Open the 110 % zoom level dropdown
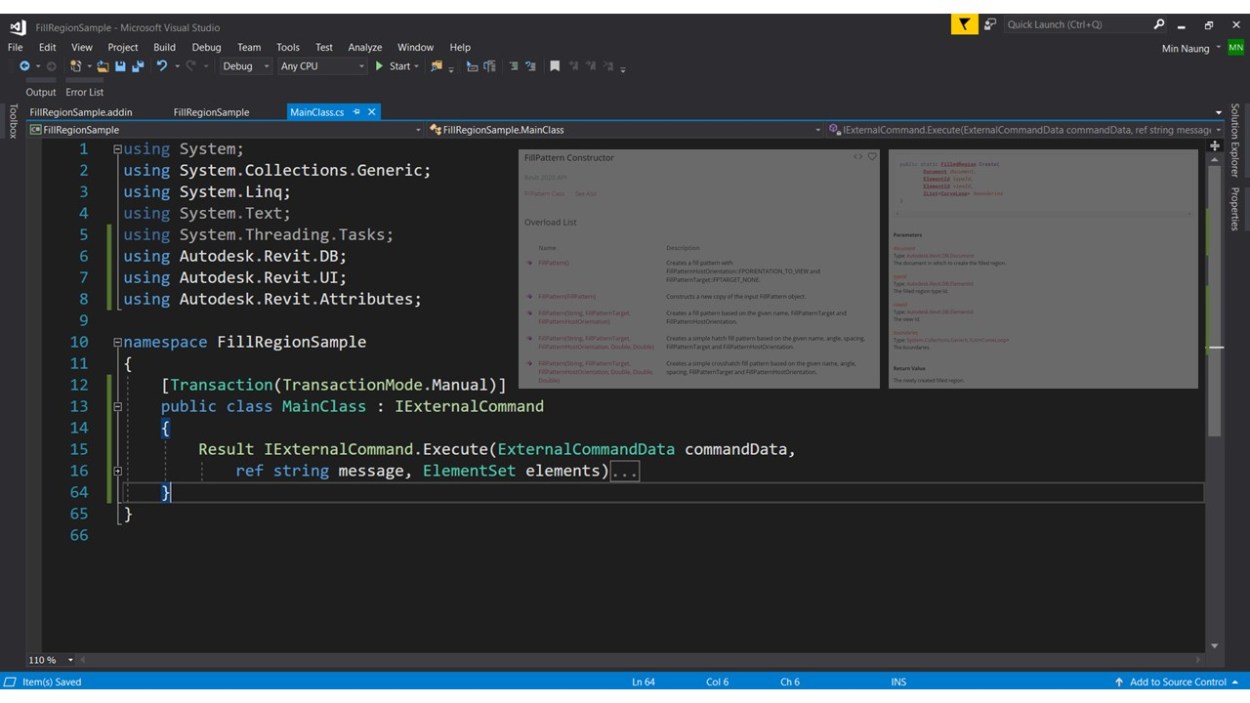 pyautogui.click(x=70, y=660)
